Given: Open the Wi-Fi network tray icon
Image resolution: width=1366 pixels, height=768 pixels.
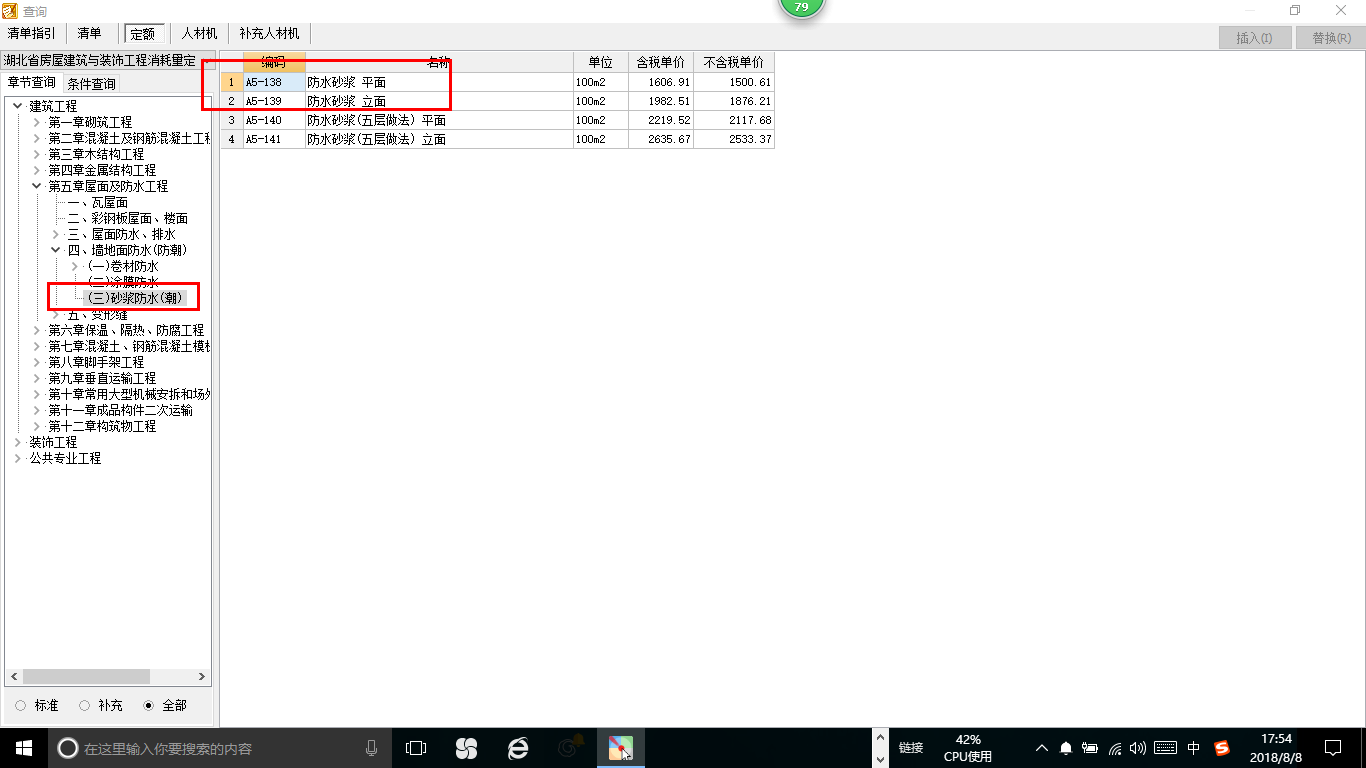Looking at the screenshot, I should coord(1115,747).
